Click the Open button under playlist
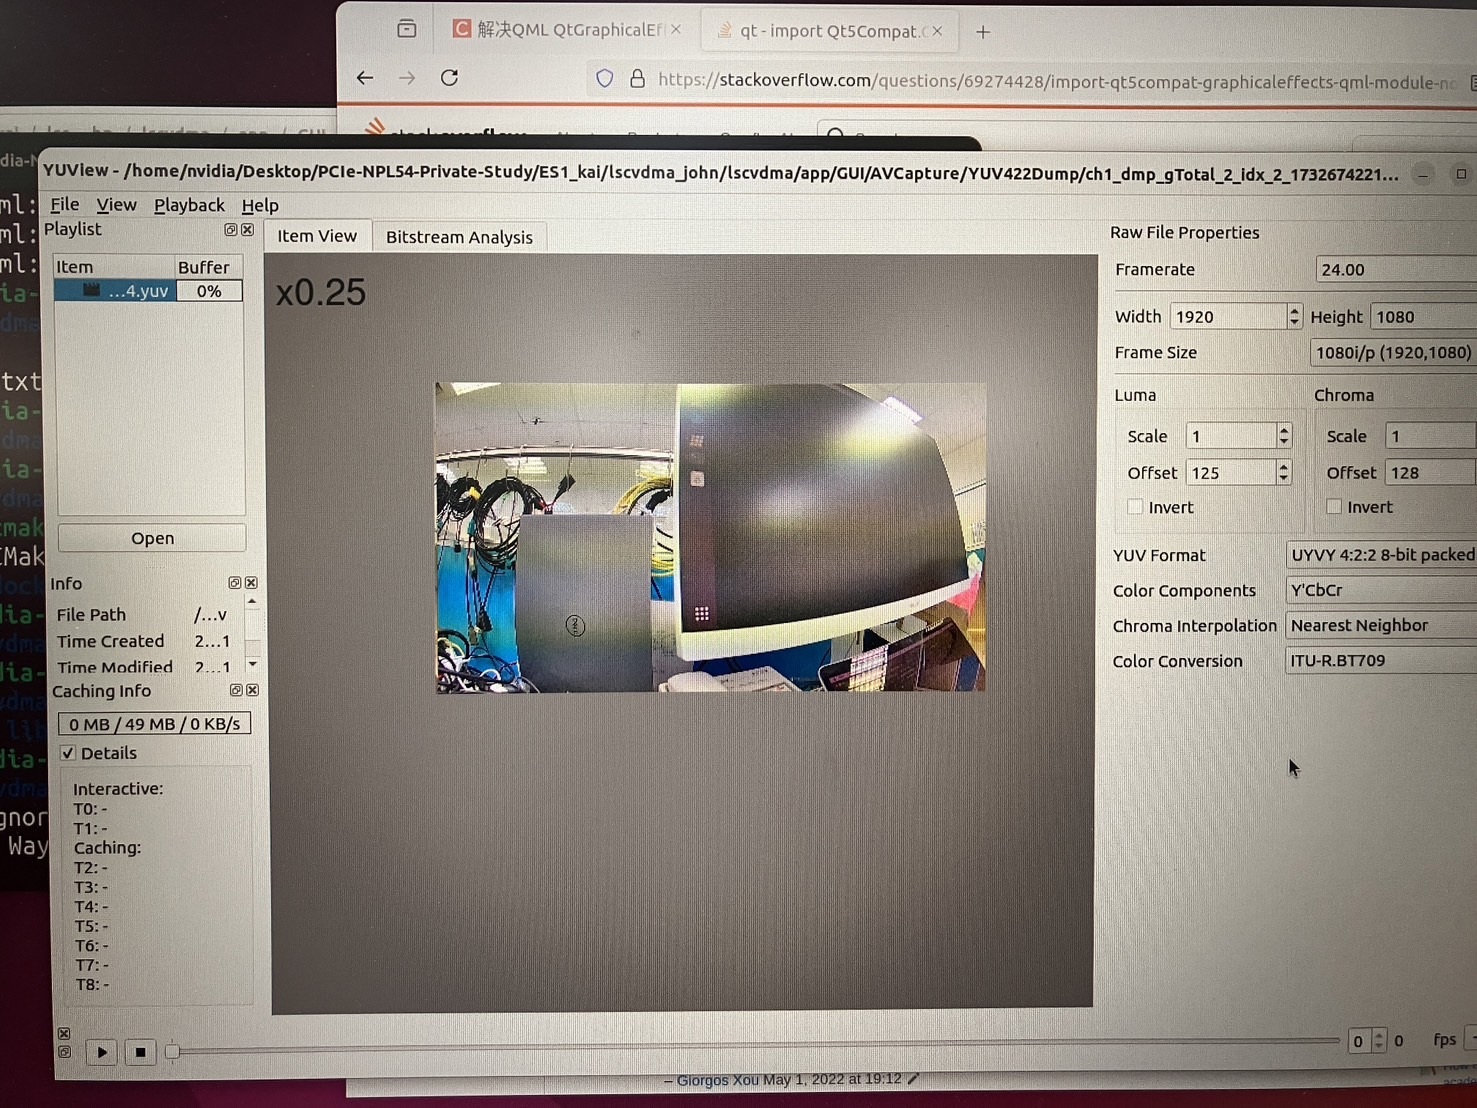Viewport: 1477px width, 1108px height. click(x=152, y=538)
